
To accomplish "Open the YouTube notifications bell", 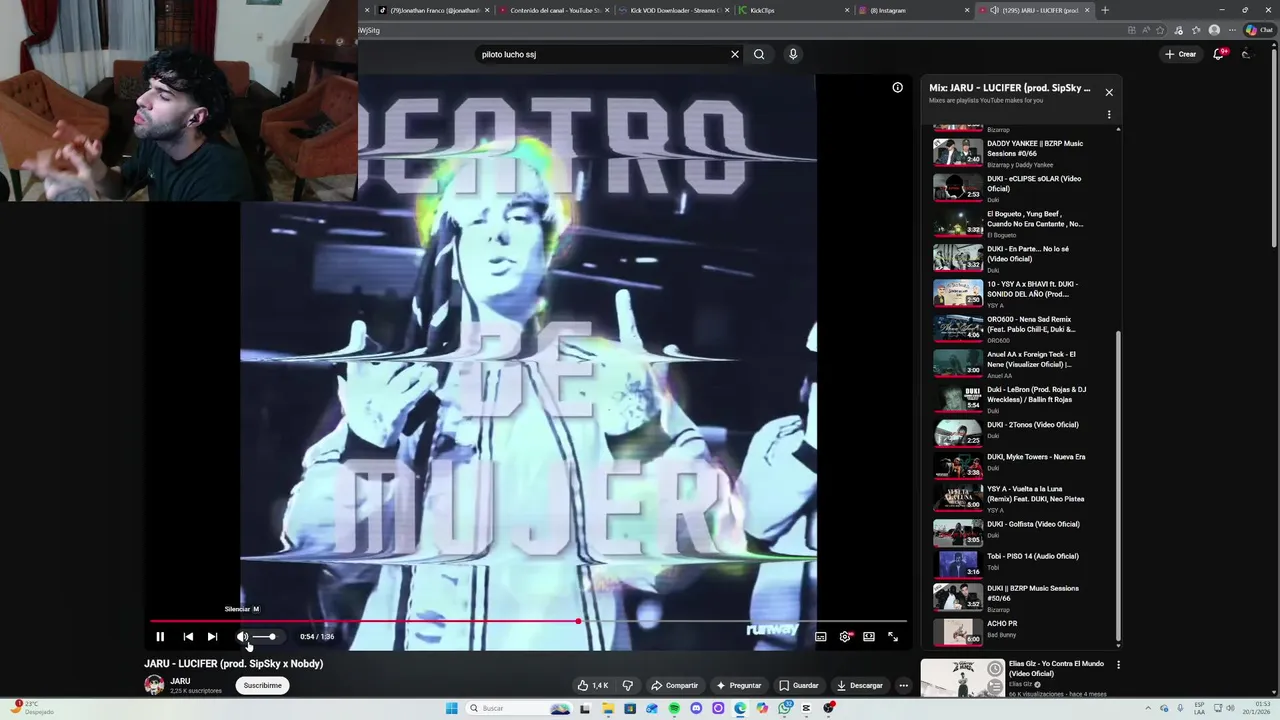I will tap(1218, 54).
